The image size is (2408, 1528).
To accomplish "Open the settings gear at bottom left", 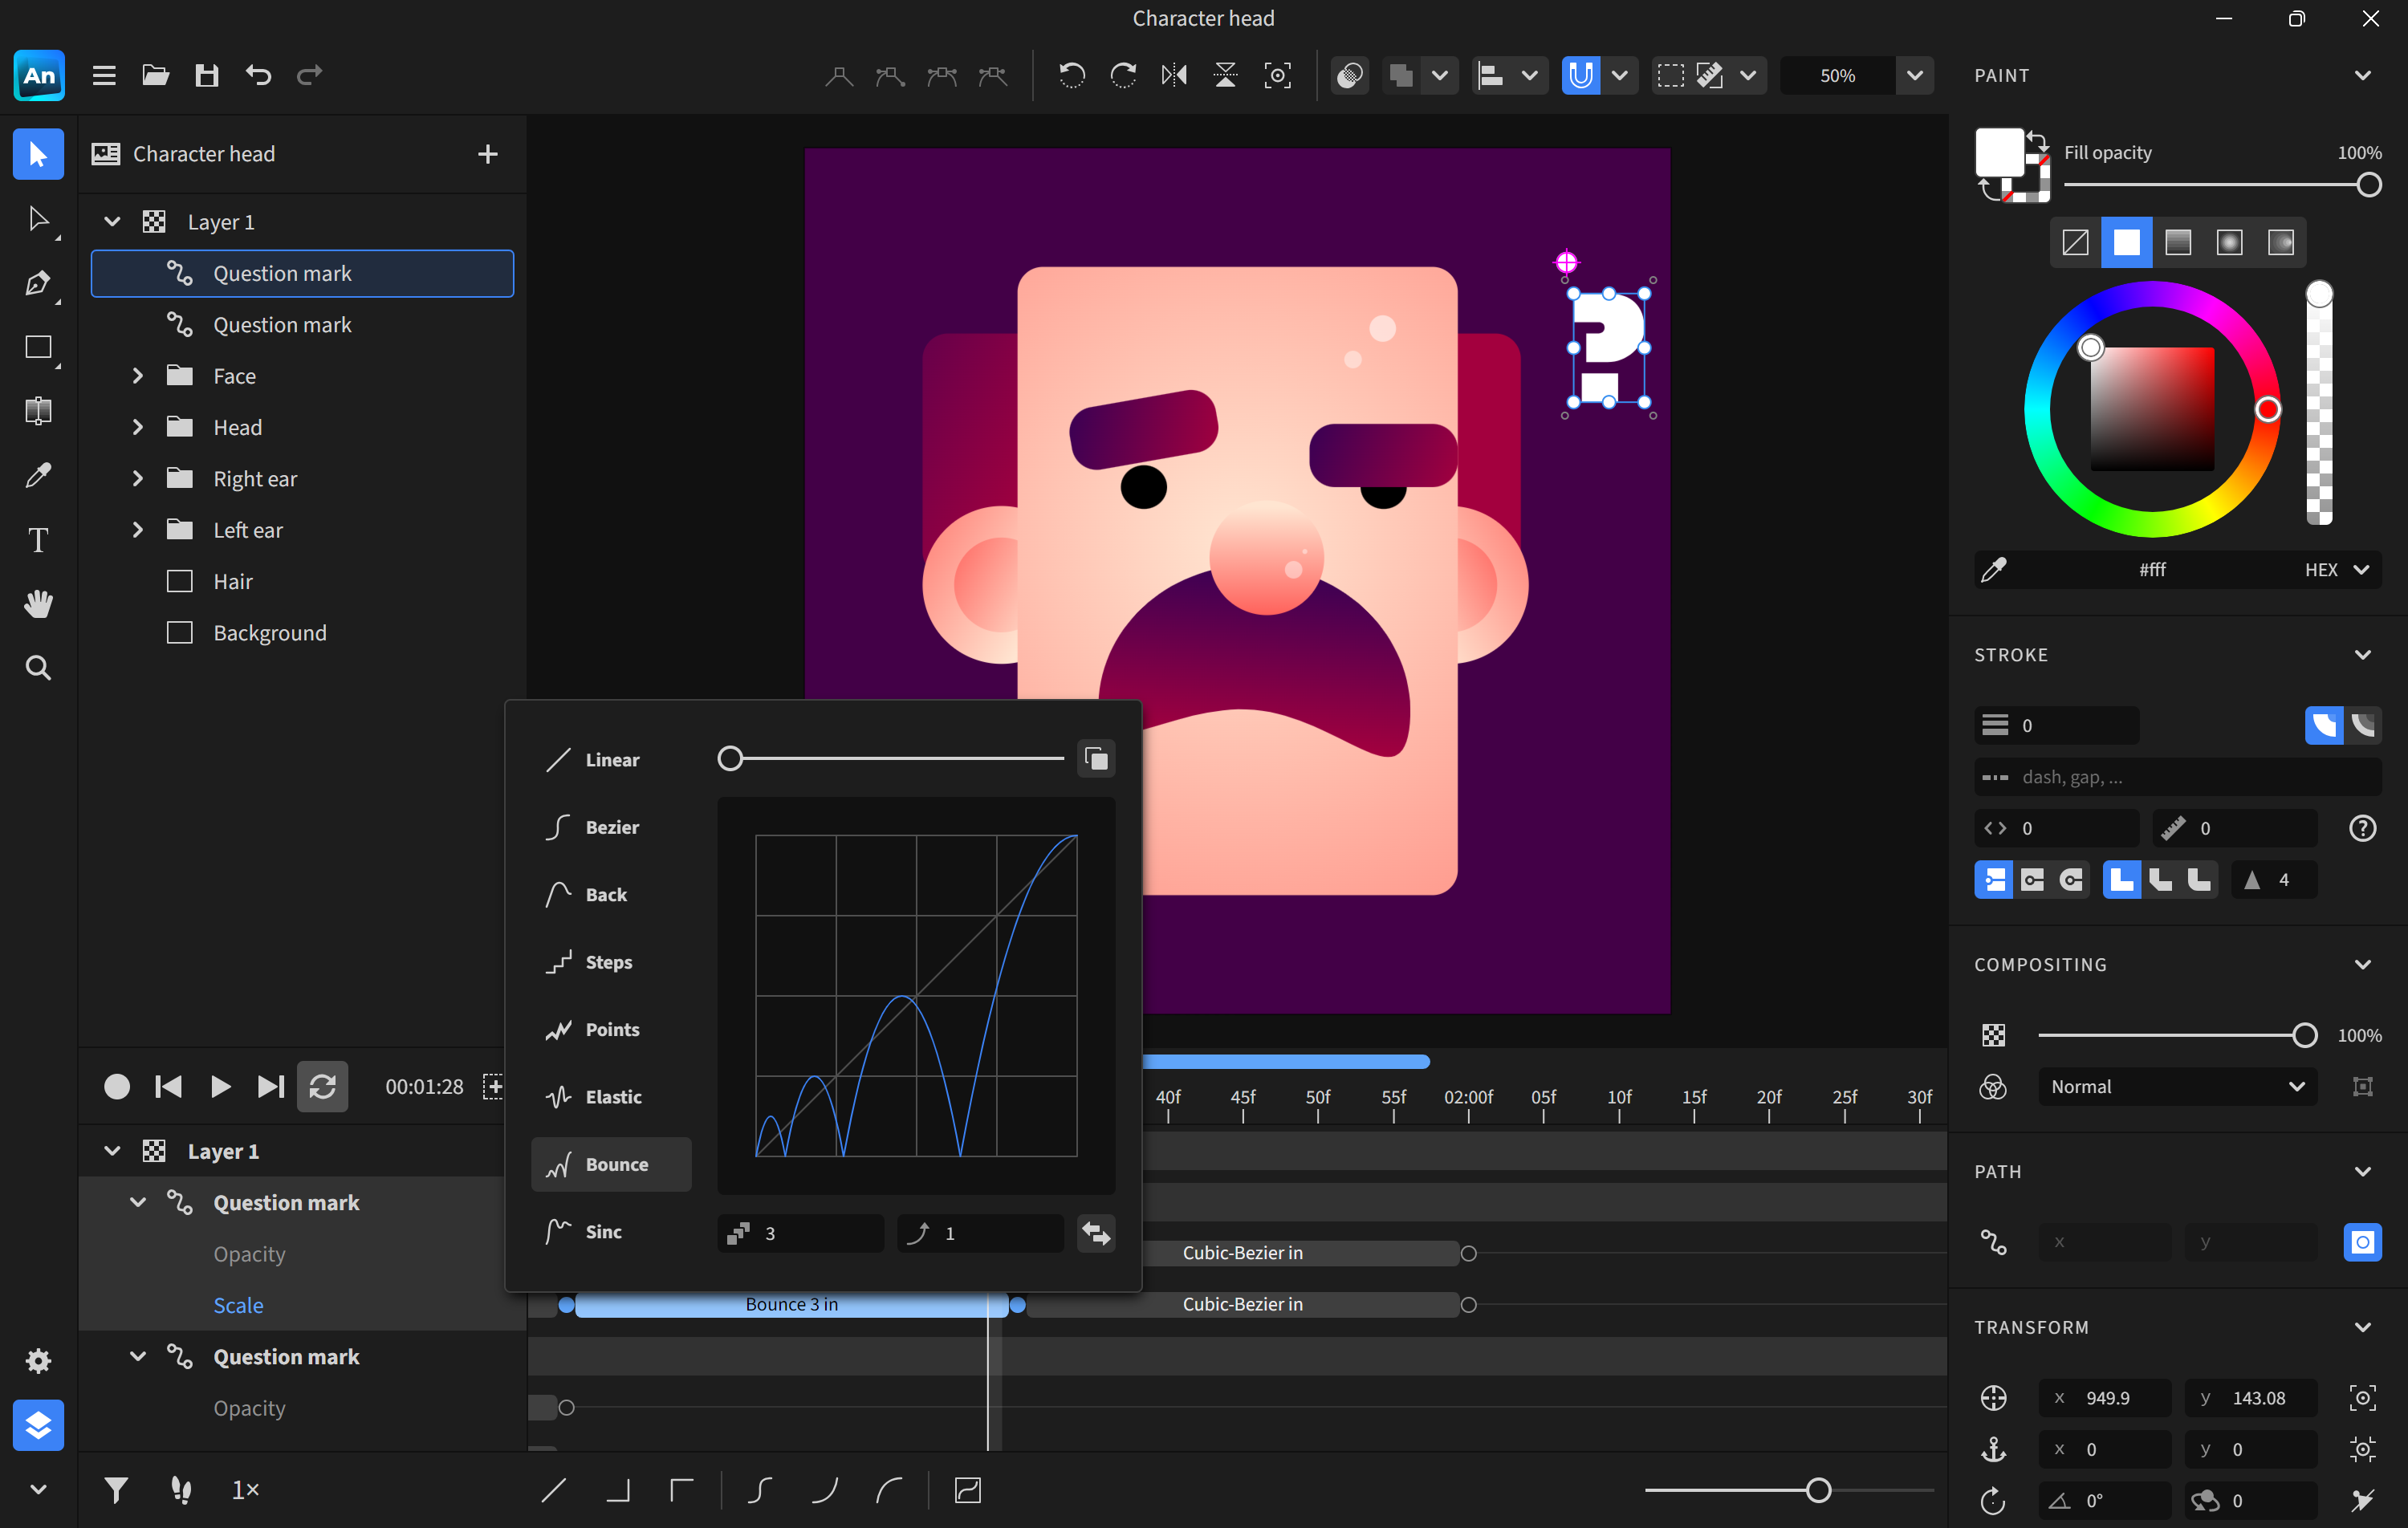I will (x=38, y=1361).
